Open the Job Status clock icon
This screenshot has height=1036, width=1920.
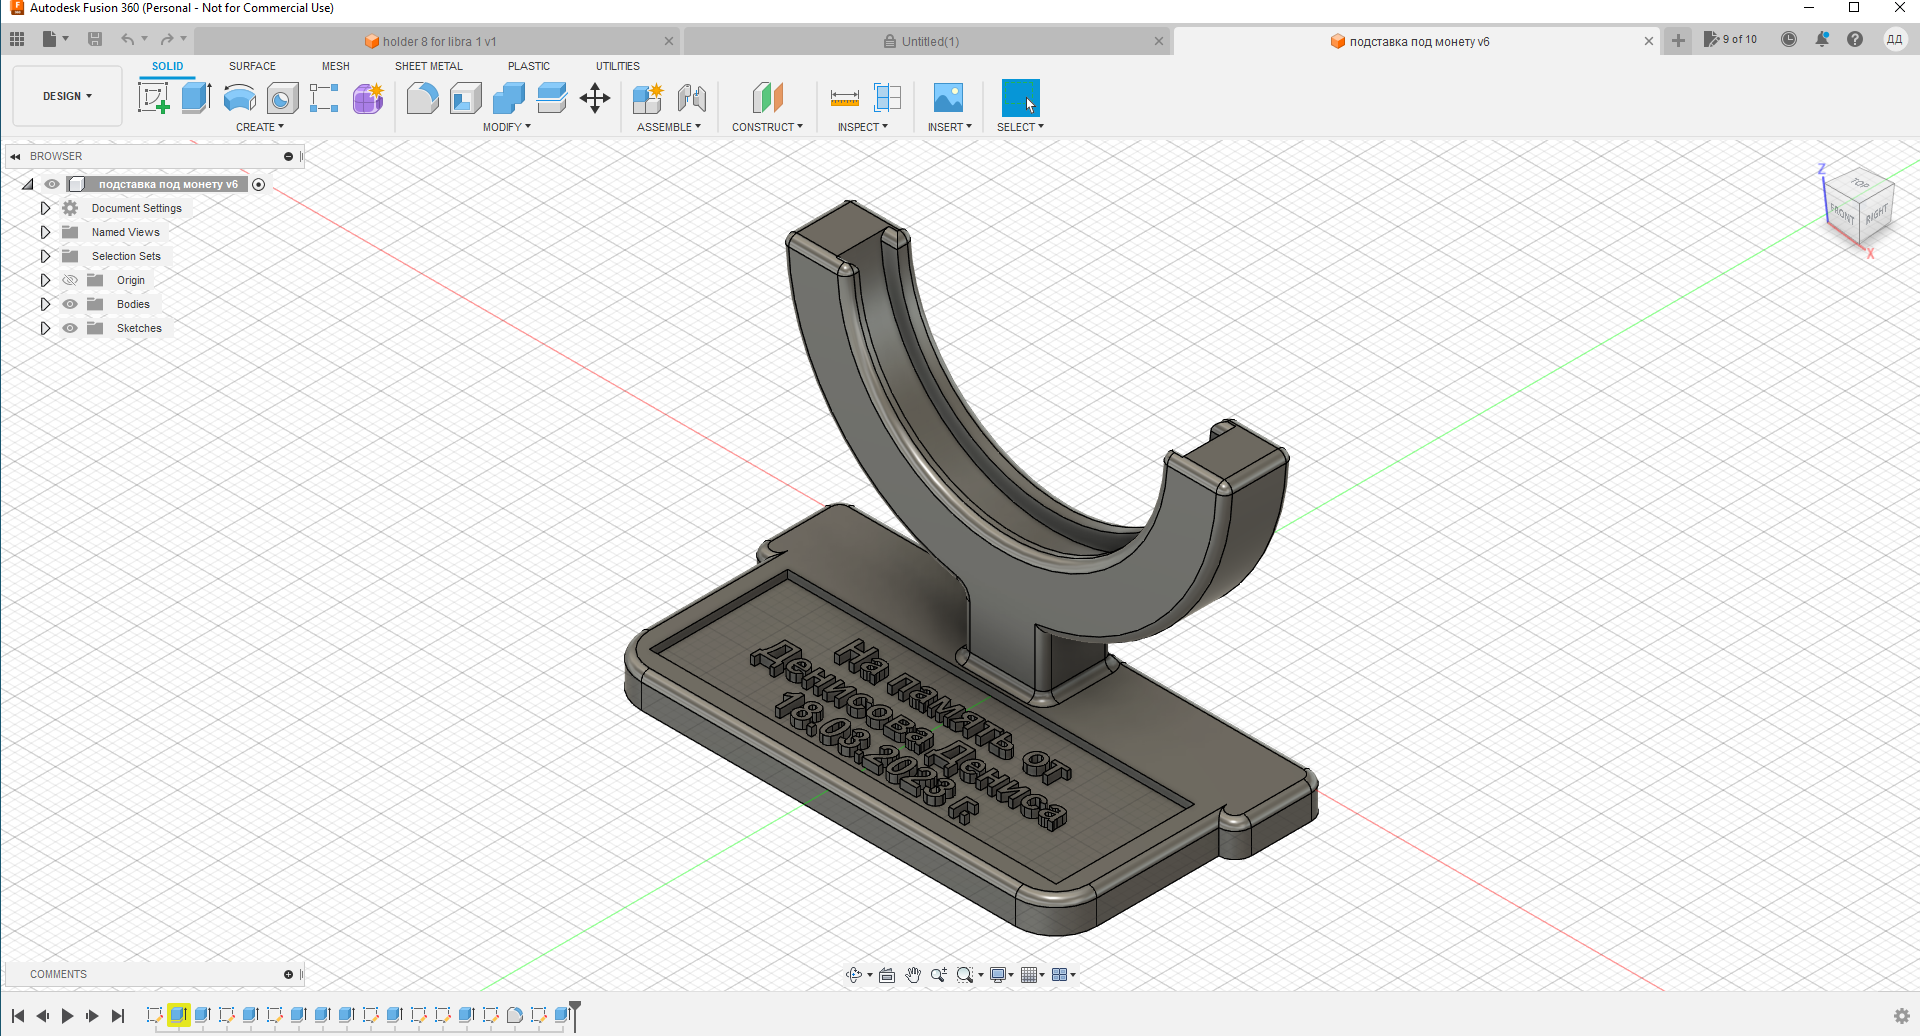point(1789,40)
